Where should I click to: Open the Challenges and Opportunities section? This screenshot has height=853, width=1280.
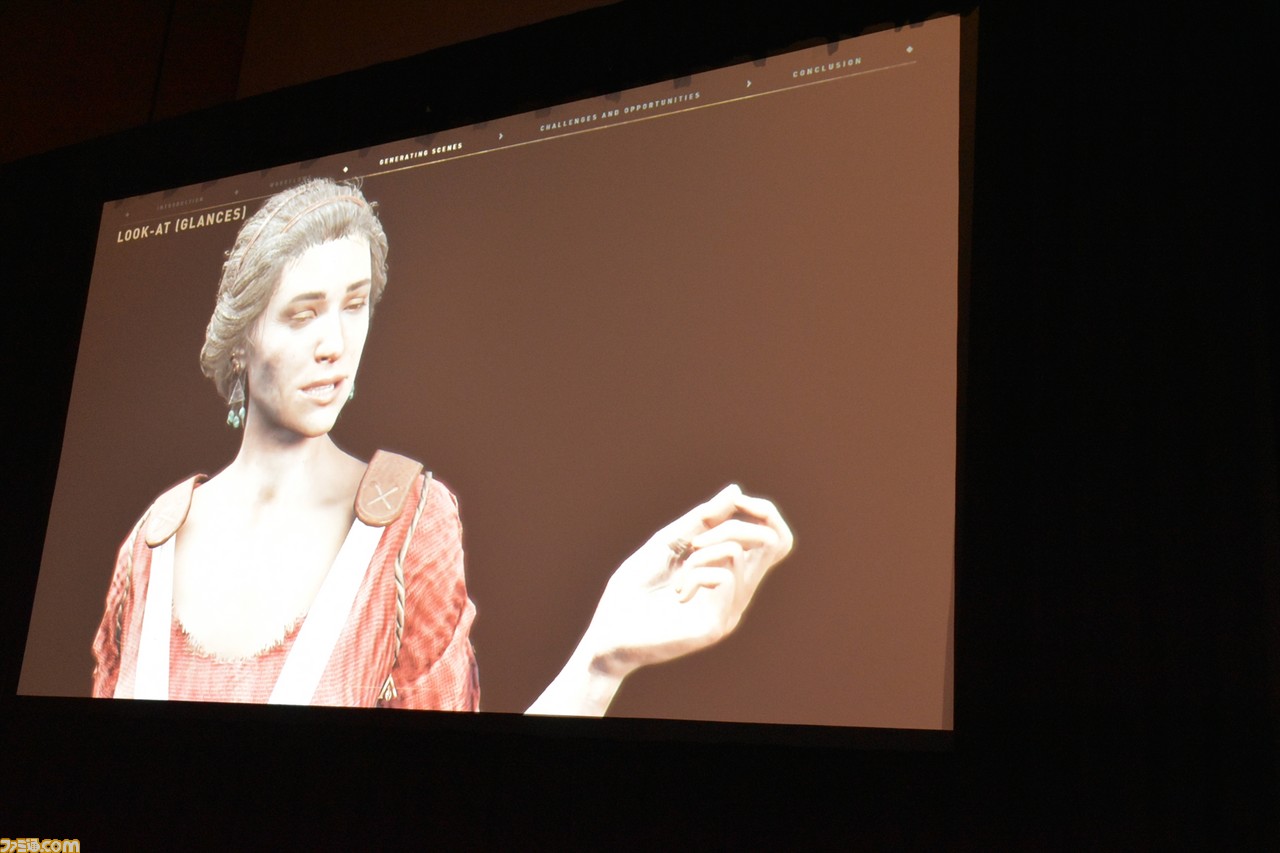click(x=620, y=112)
